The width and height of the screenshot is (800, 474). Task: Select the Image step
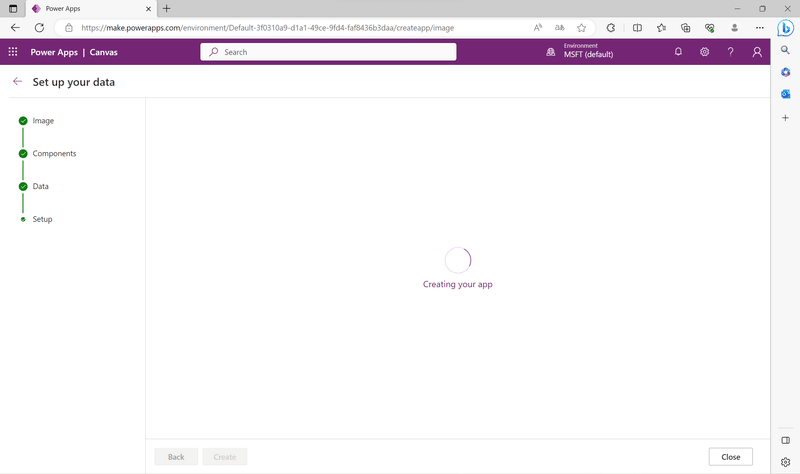point(36,121)
